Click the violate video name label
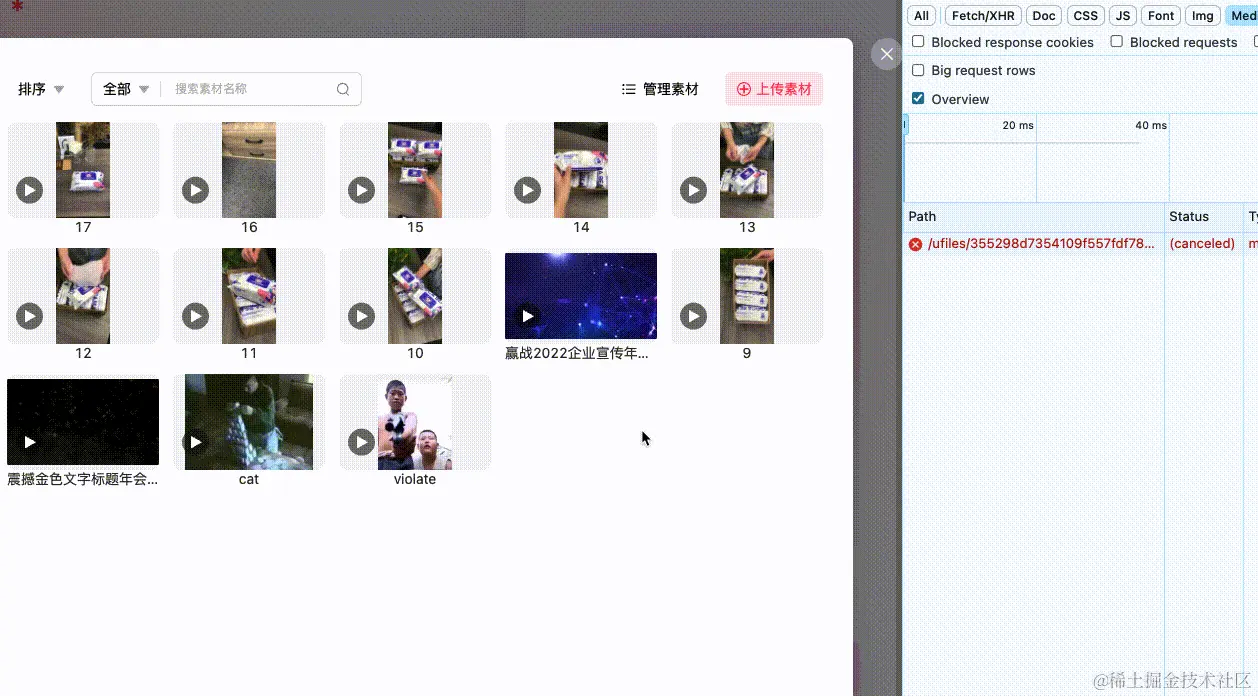This screenshot has width=1258, height=696. pyautogui.click(x=415, y=479)
